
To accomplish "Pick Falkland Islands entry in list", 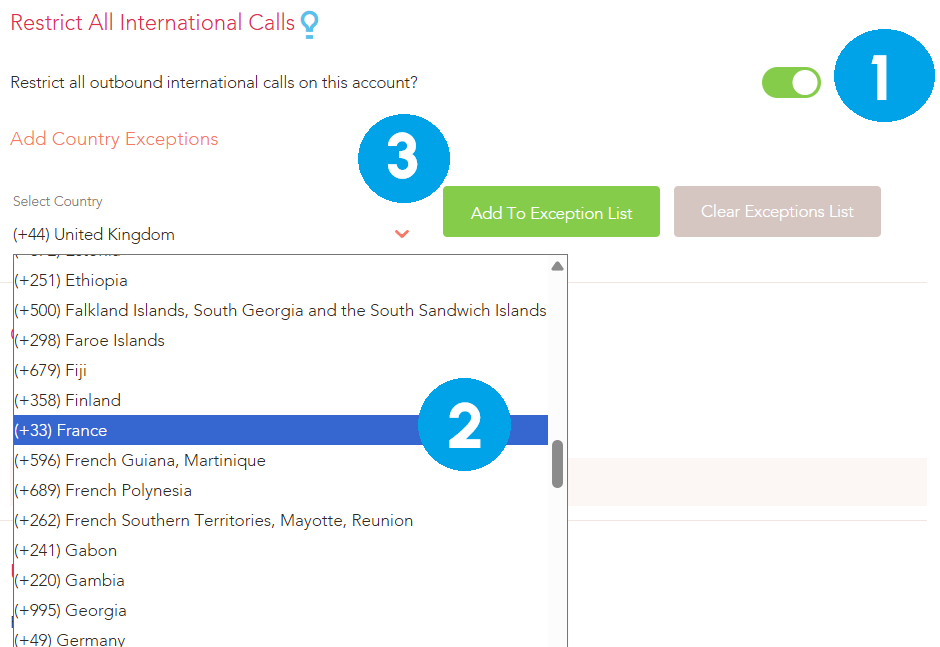I will point(281,310).
